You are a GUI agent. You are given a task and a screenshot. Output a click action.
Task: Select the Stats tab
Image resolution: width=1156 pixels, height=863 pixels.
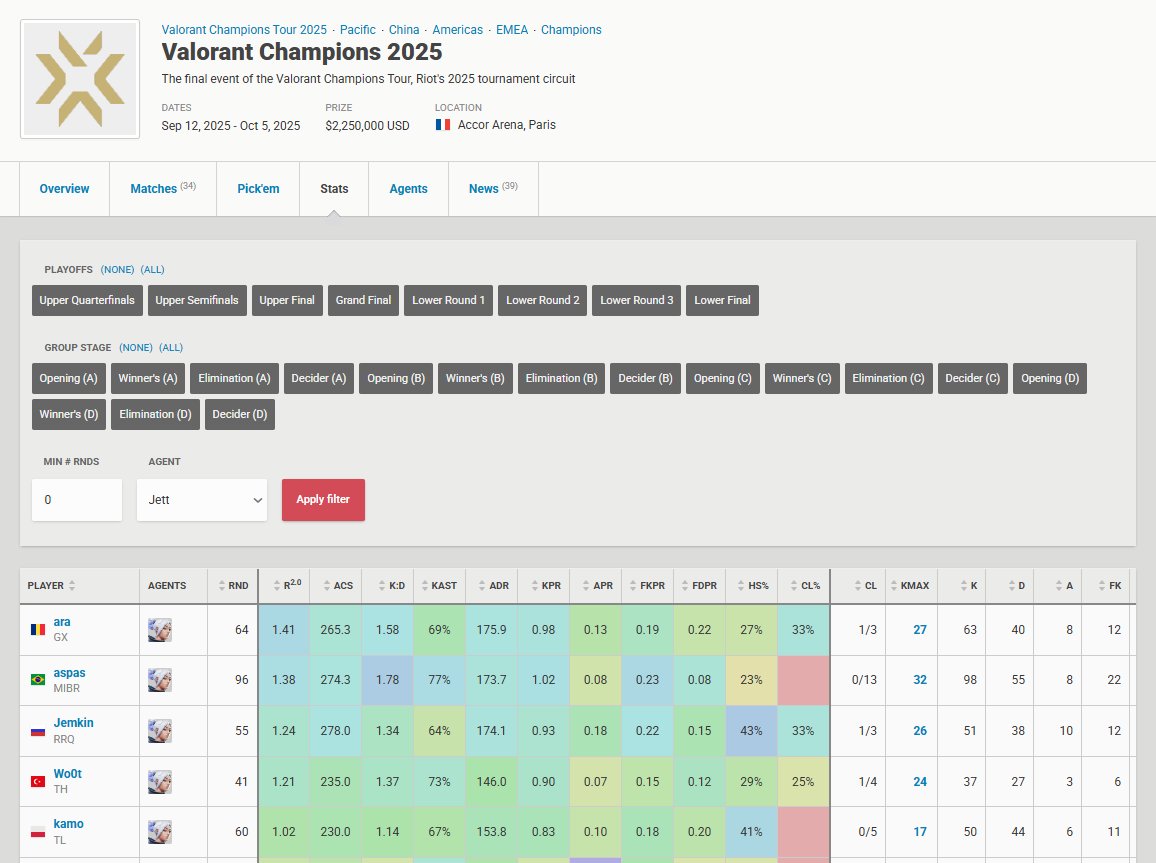click(334, 189)
